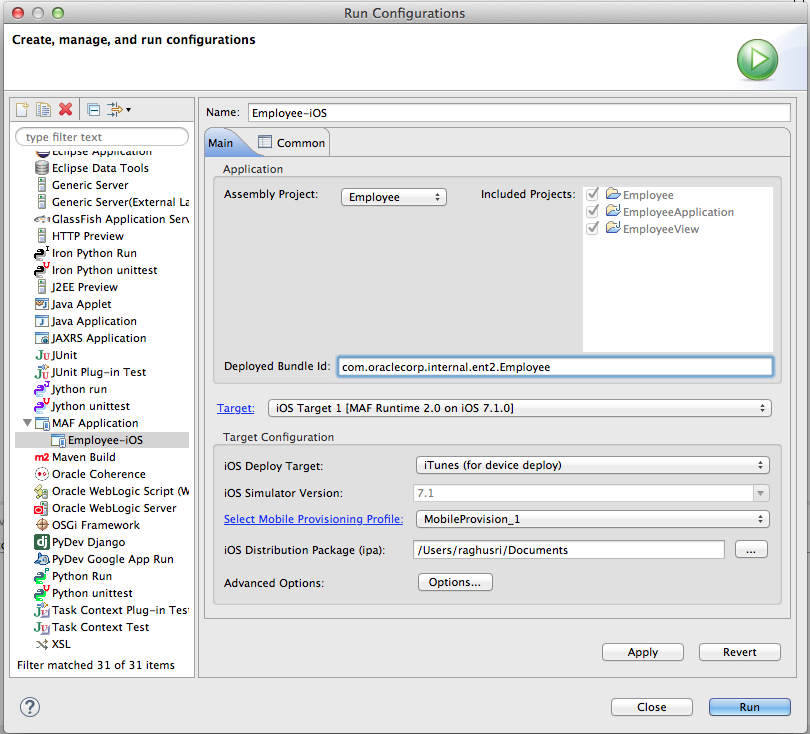Click Select Mobile Provisioning Profile link
The height and width of the screenshot is (734, 810).
tap(313, 519)
